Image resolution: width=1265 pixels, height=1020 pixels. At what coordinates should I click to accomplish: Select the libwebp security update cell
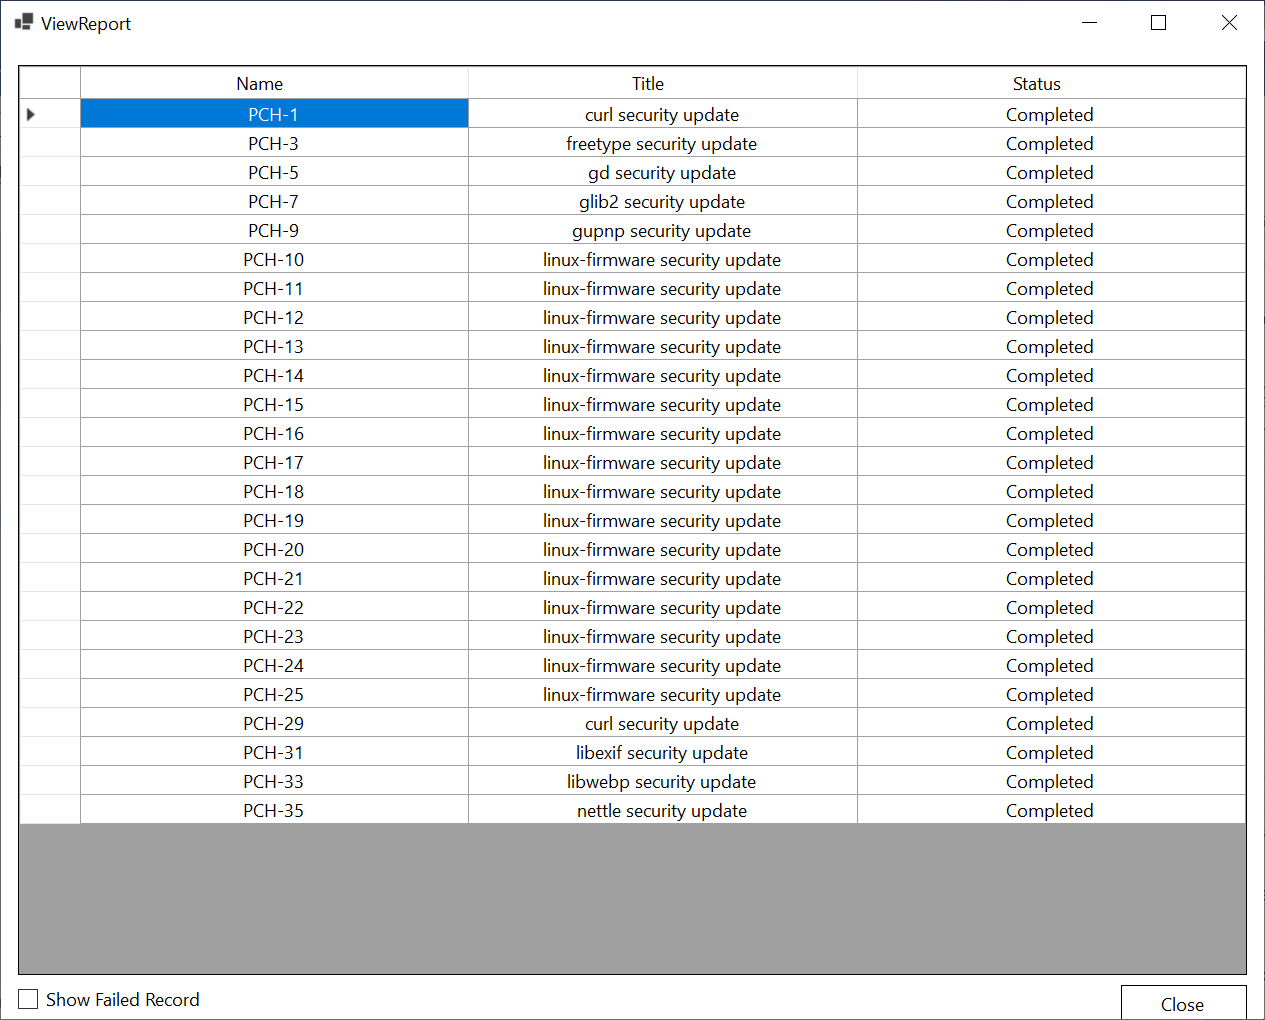point(661,782)
